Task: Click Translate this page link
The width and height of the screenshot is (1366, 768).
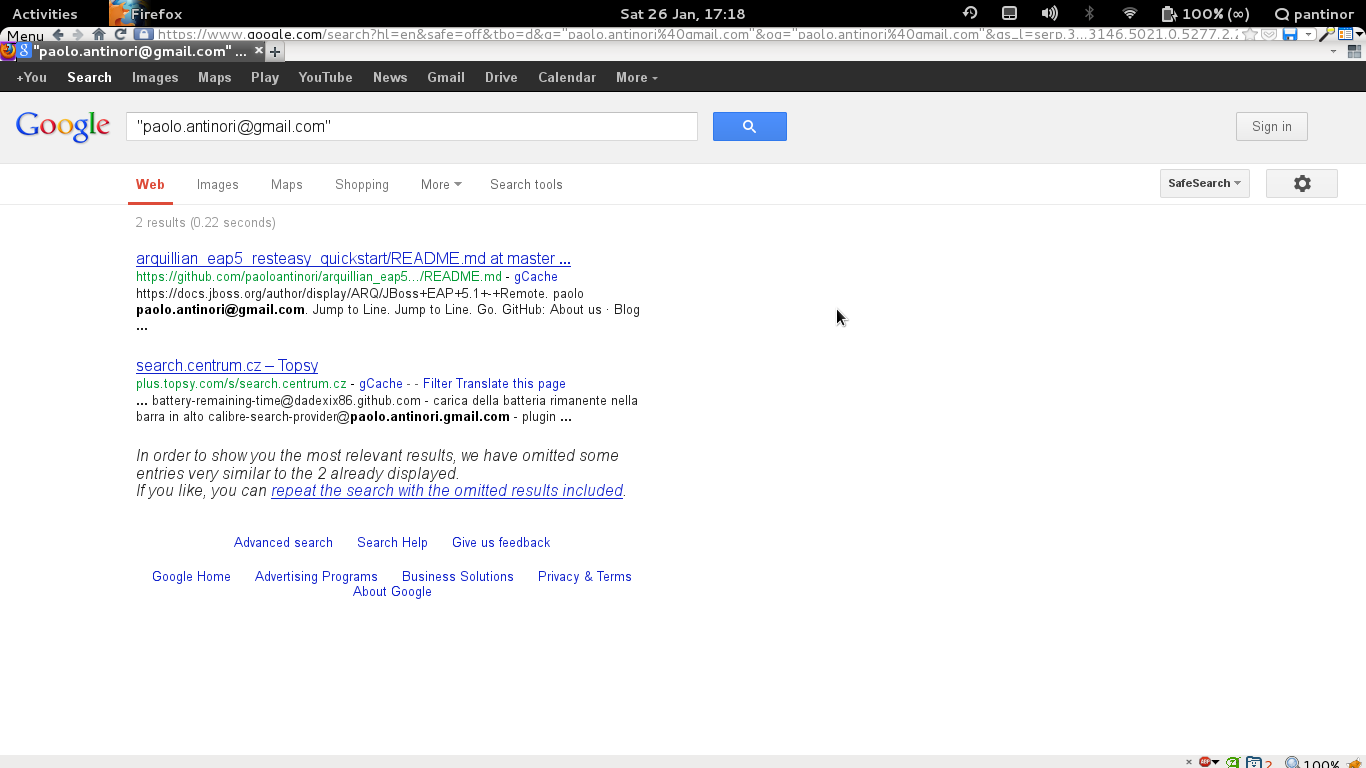Action: [510, 383]
